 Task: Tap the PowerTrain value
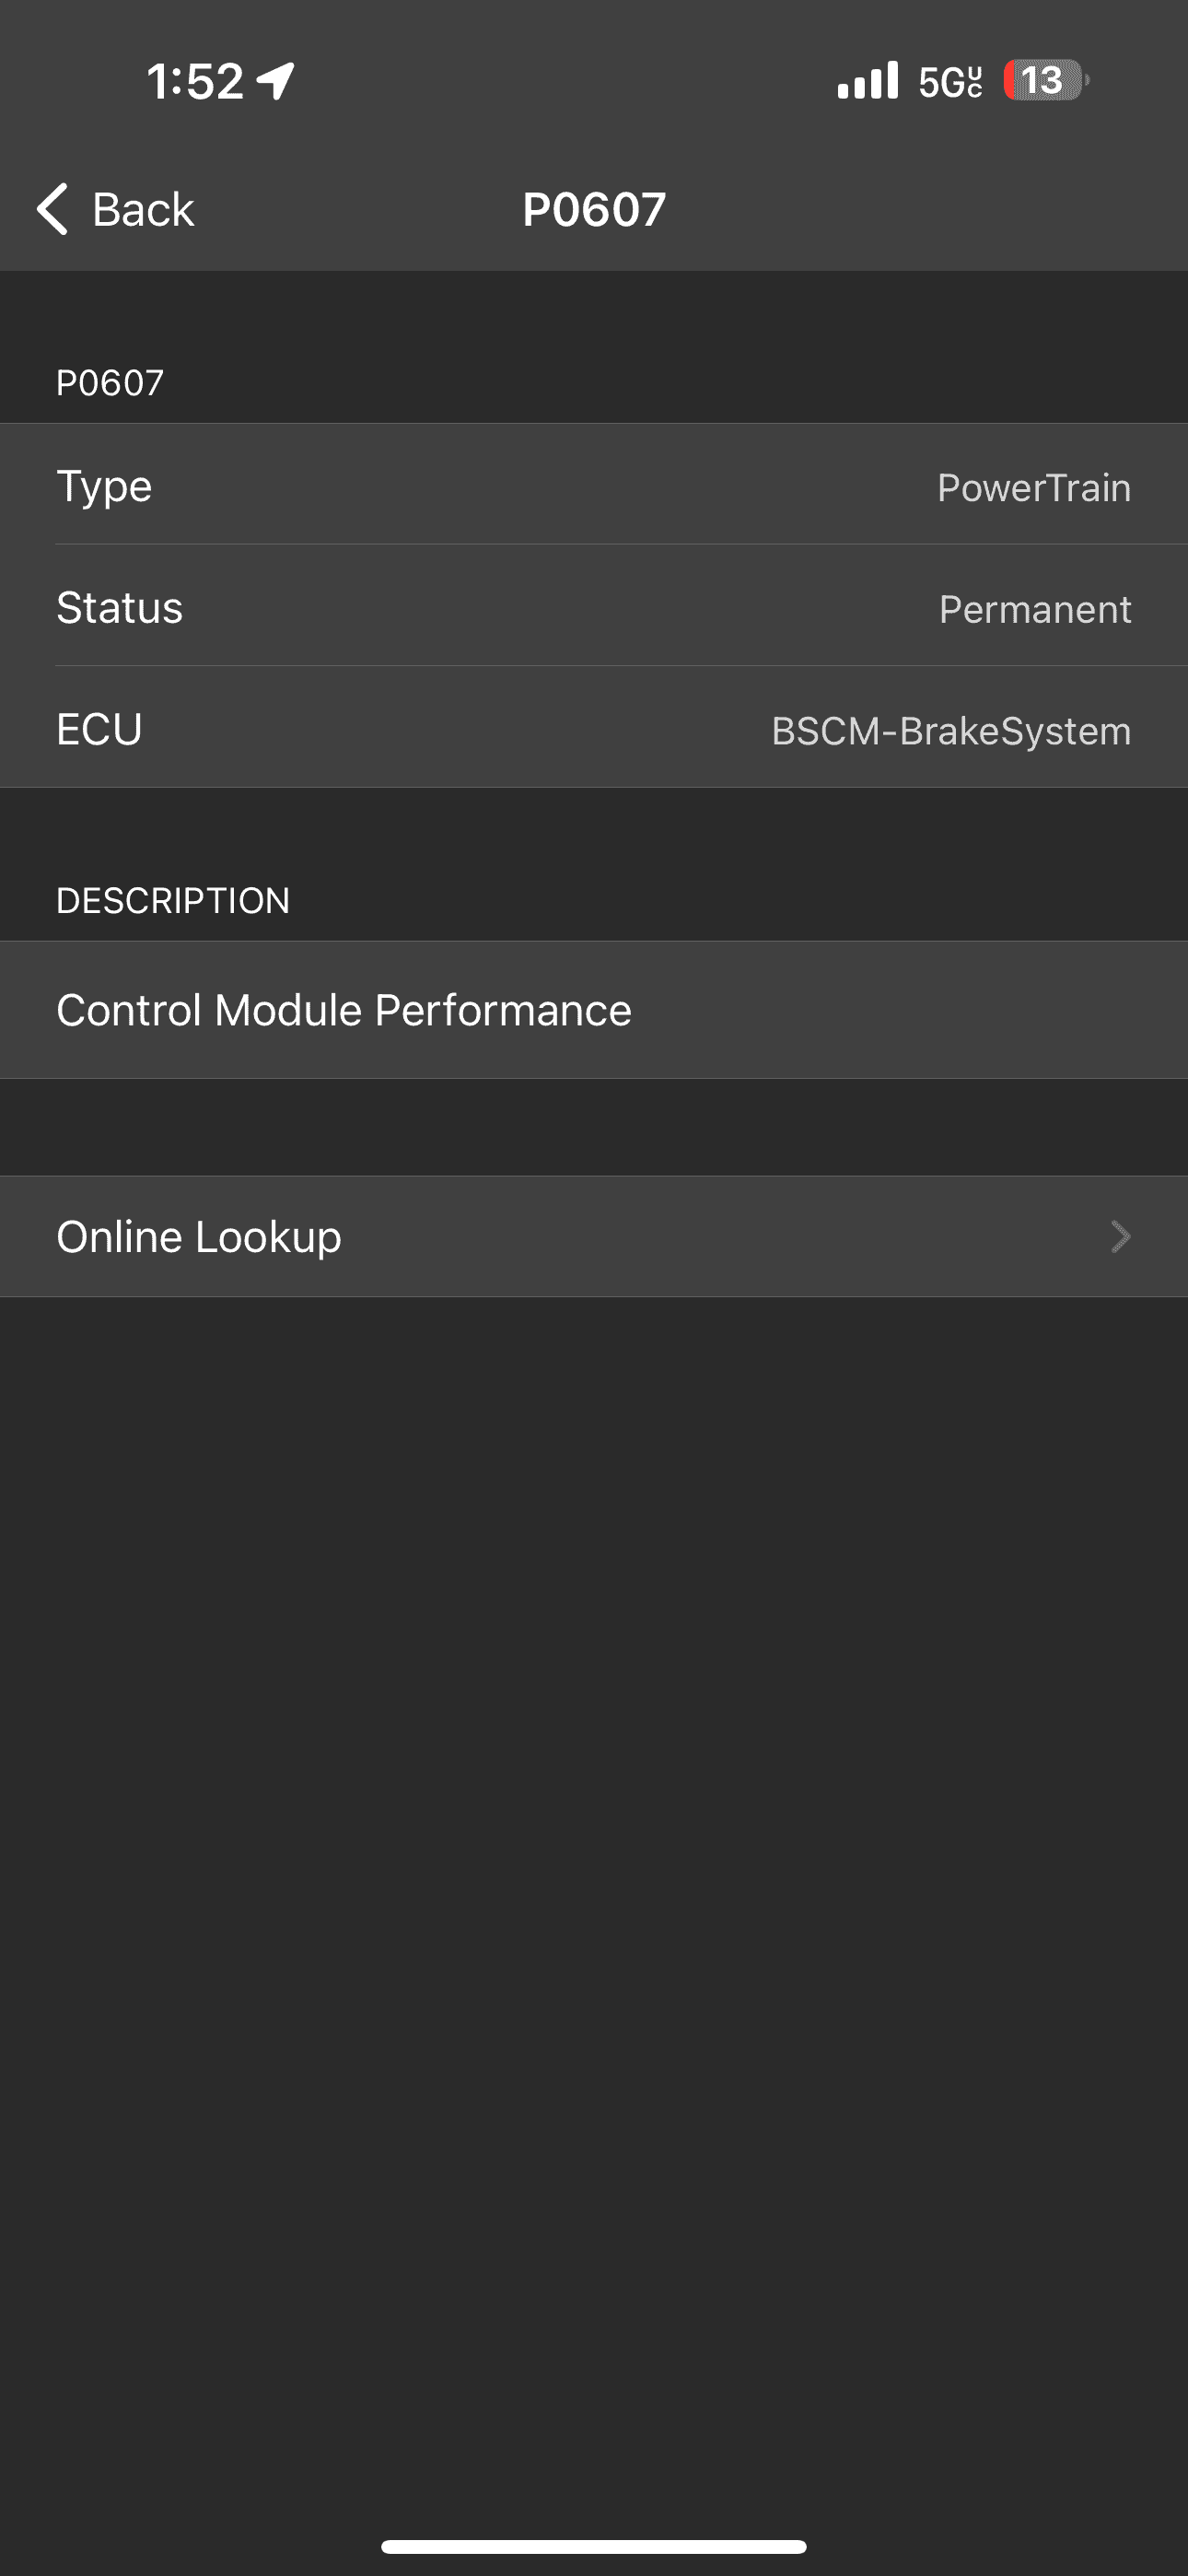(x=1034, y=488)
